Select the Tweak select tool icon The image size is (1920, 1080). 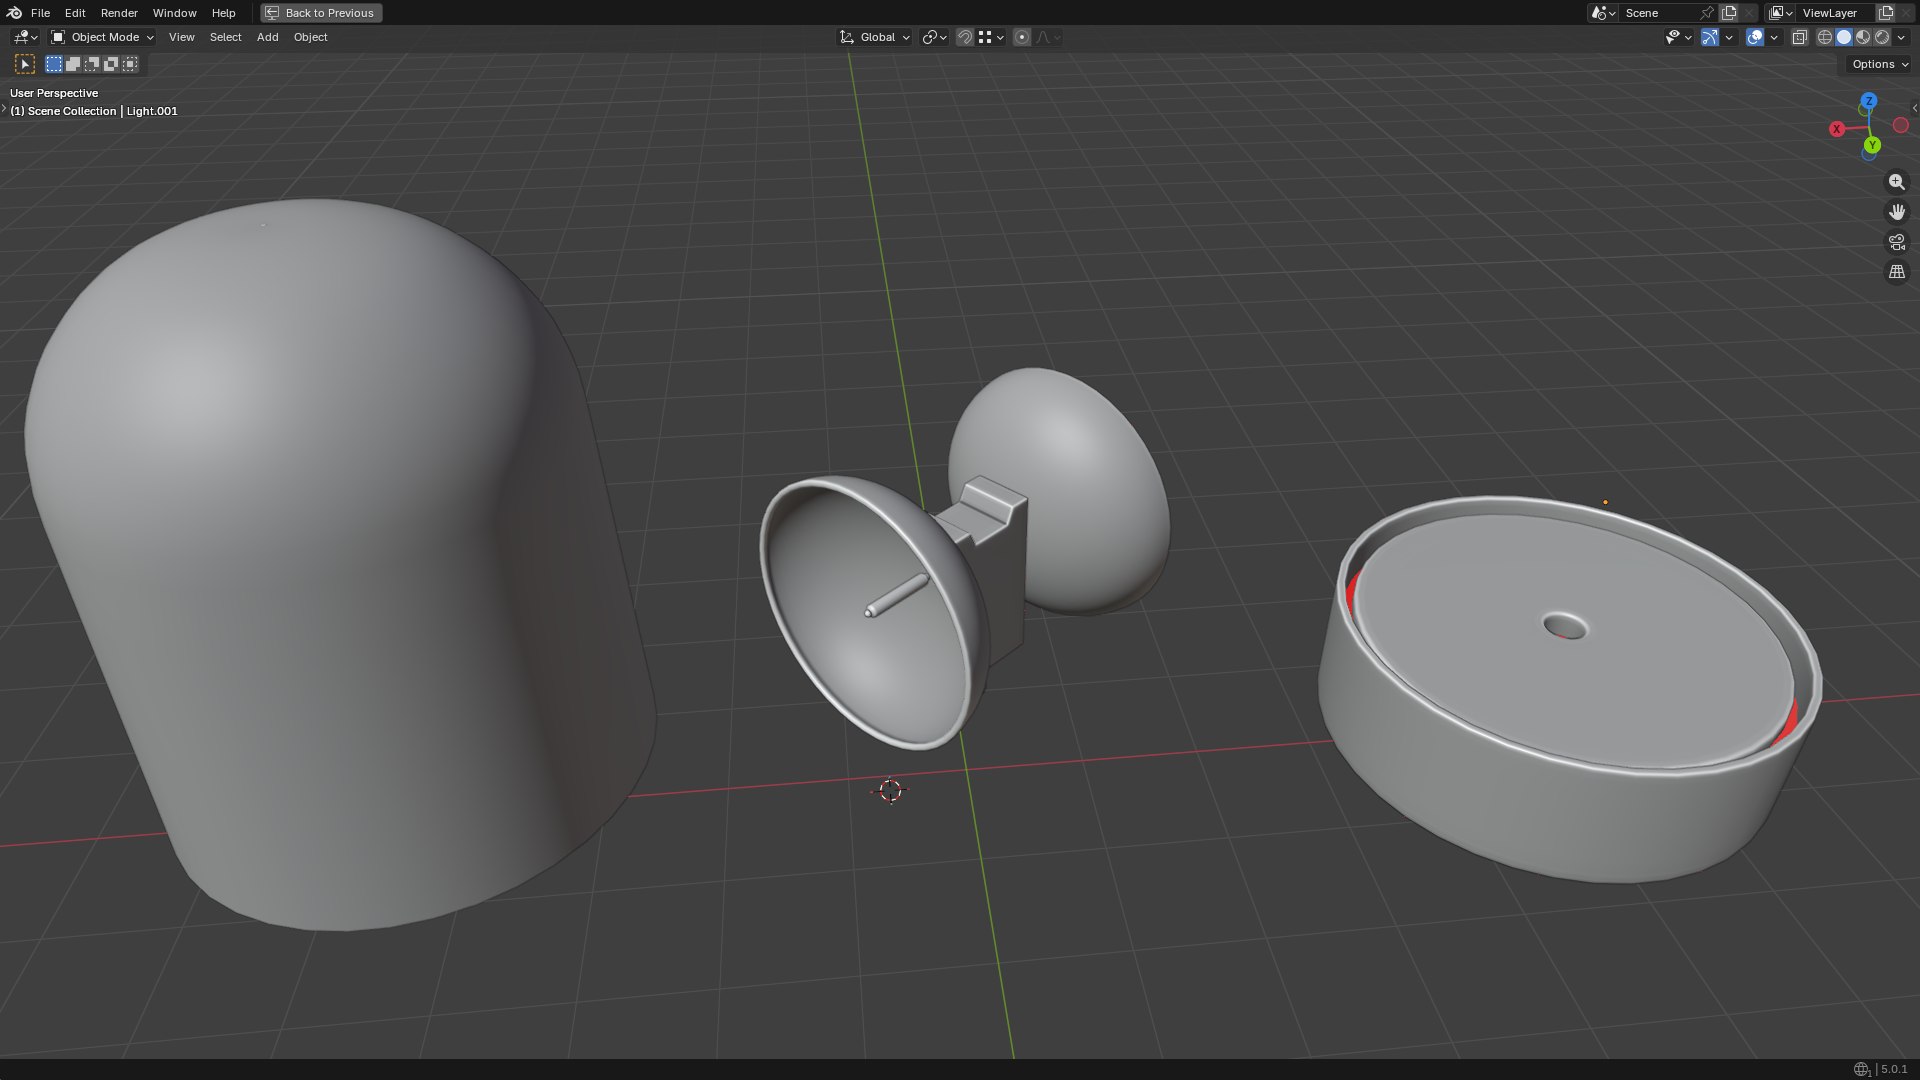point(25,64)
